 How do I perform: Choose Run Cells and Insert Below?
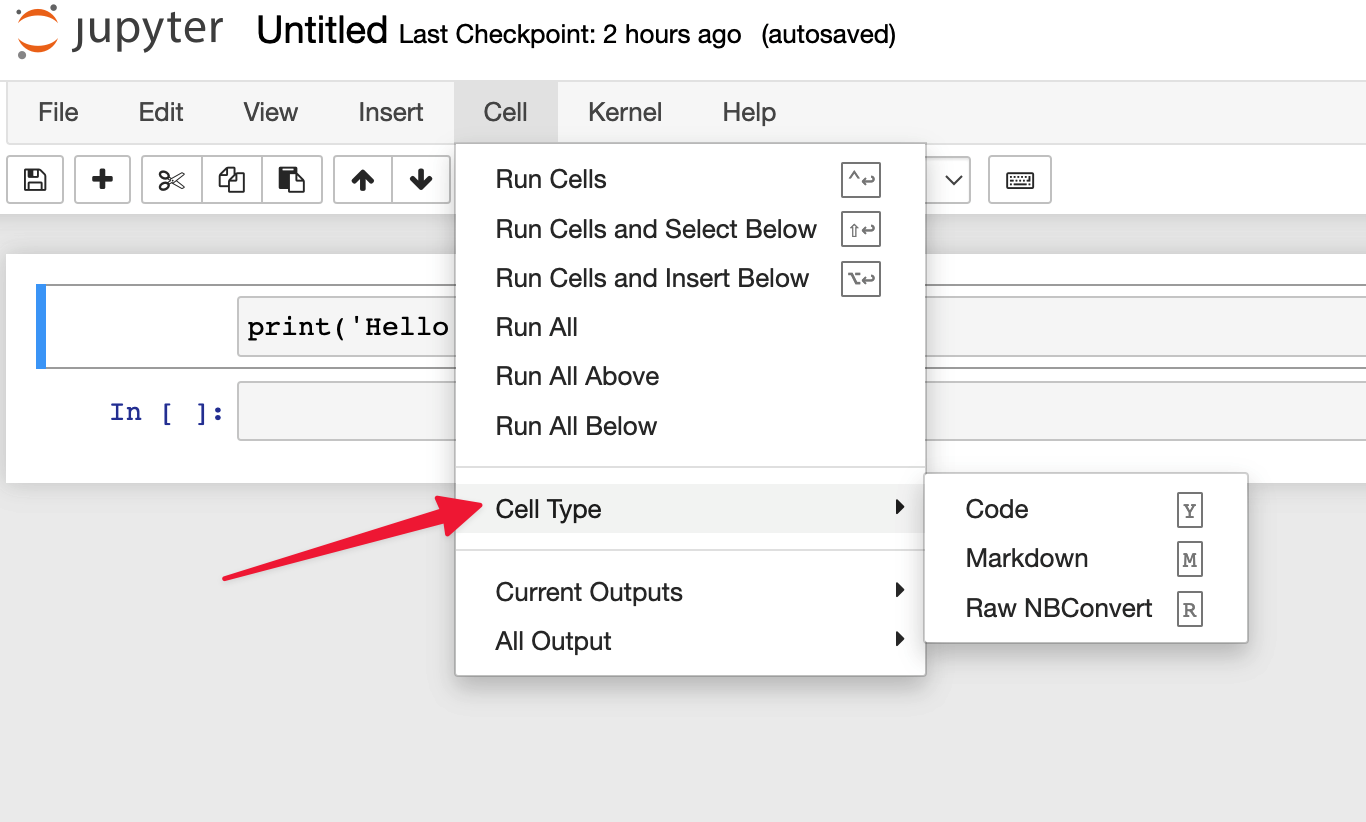click(x=690, y=278)
